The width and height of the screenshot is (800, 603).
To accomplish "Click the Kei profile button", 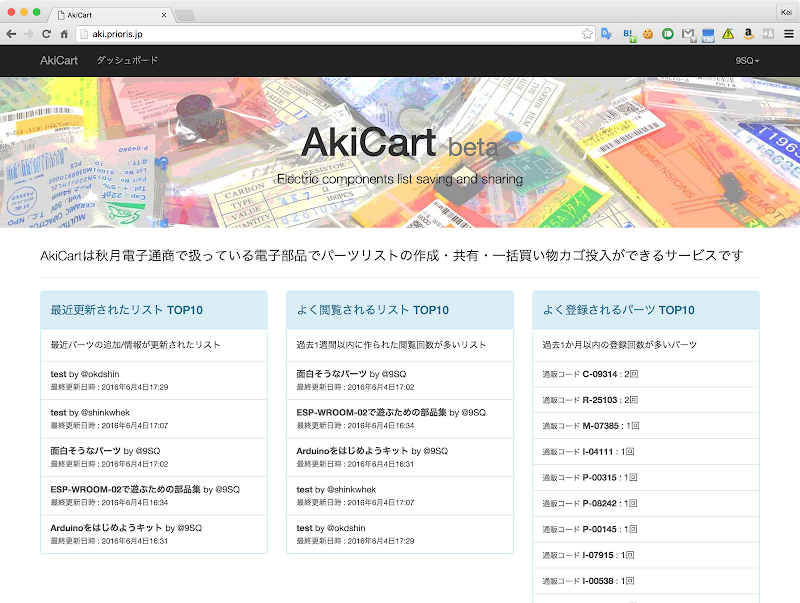I will pyautogui.click(x=786, y=12).
